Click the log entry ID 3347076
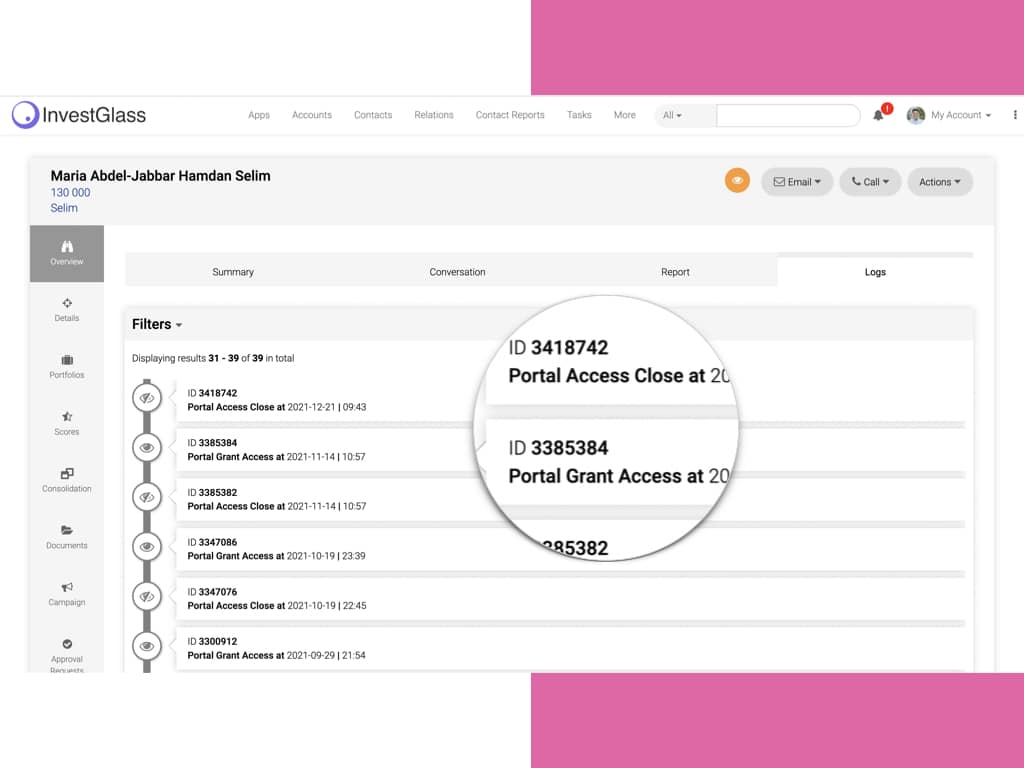 569,598
